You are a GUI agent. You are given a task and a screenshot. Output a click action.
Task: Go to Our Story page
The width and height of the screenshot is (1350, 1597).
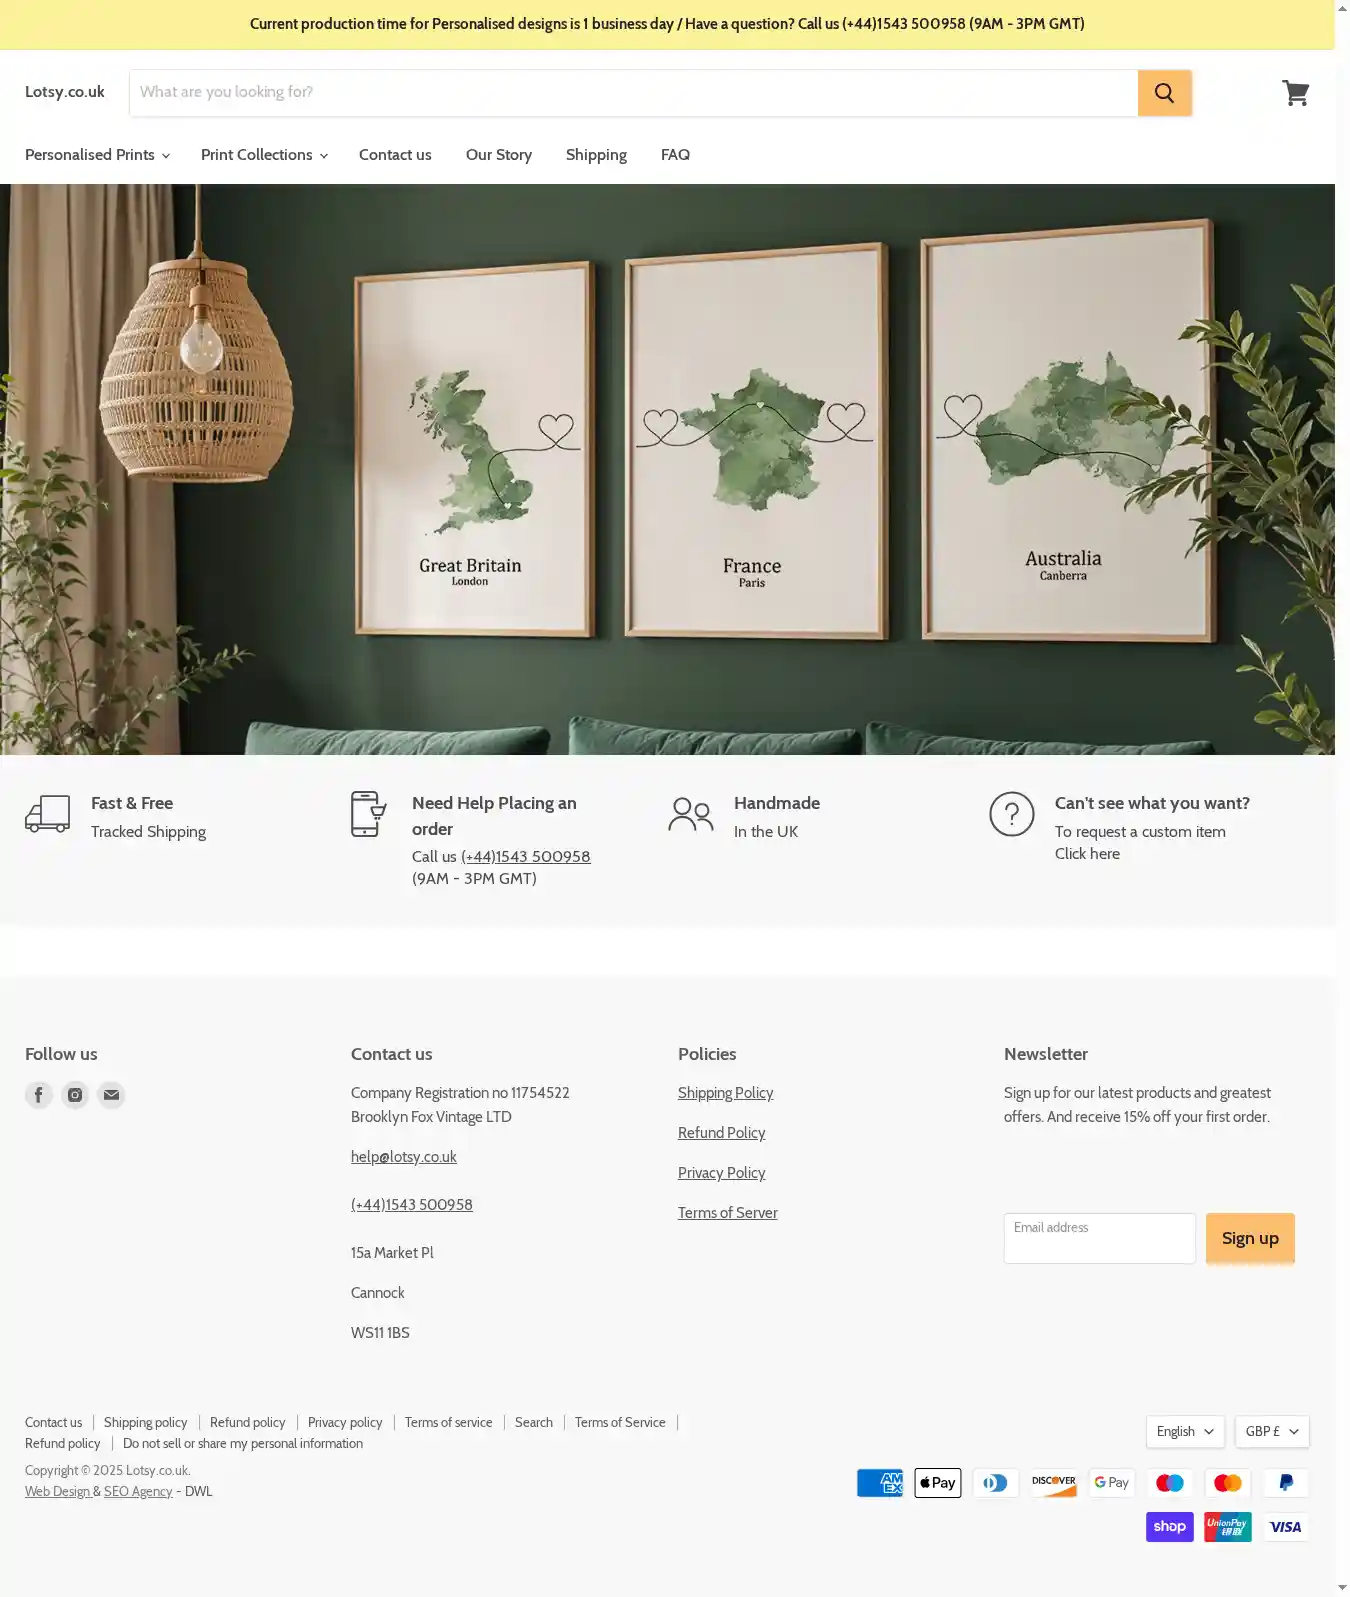[499, 155]
